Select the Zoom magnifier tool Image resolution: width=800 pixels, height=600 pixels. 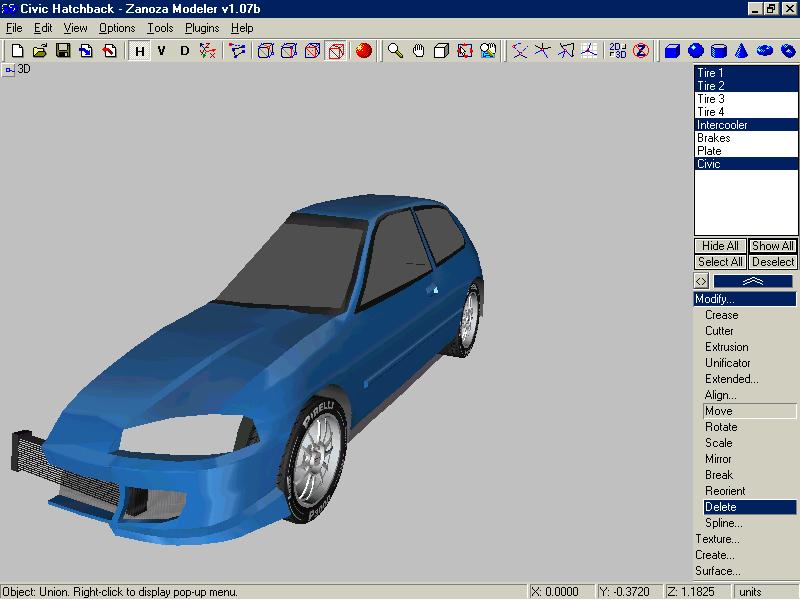[x=396, y=51]
